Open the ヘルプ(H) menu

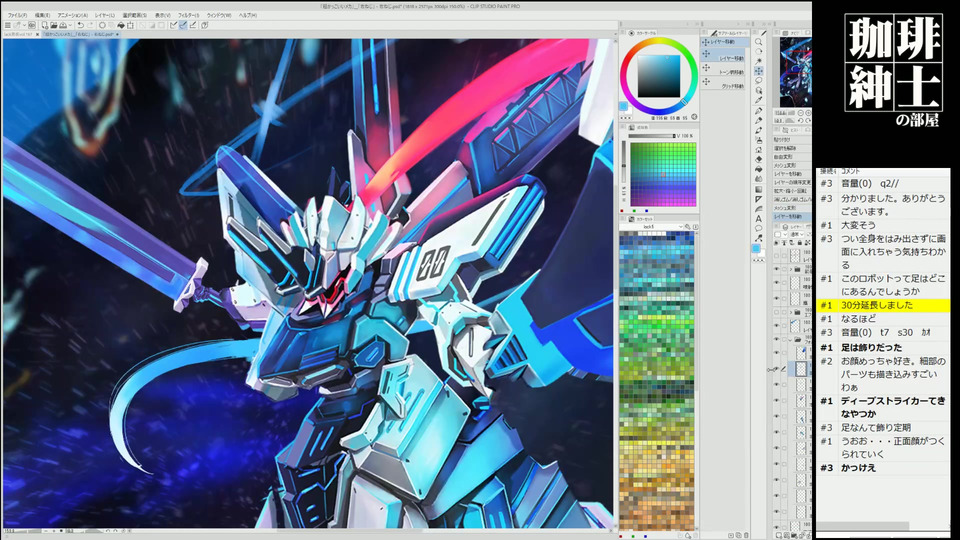248,15
